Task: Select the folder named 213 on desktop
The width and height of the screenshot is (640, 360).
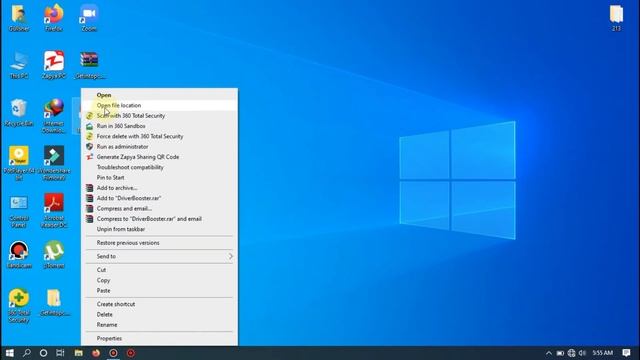Action: [x=616, y=18]
